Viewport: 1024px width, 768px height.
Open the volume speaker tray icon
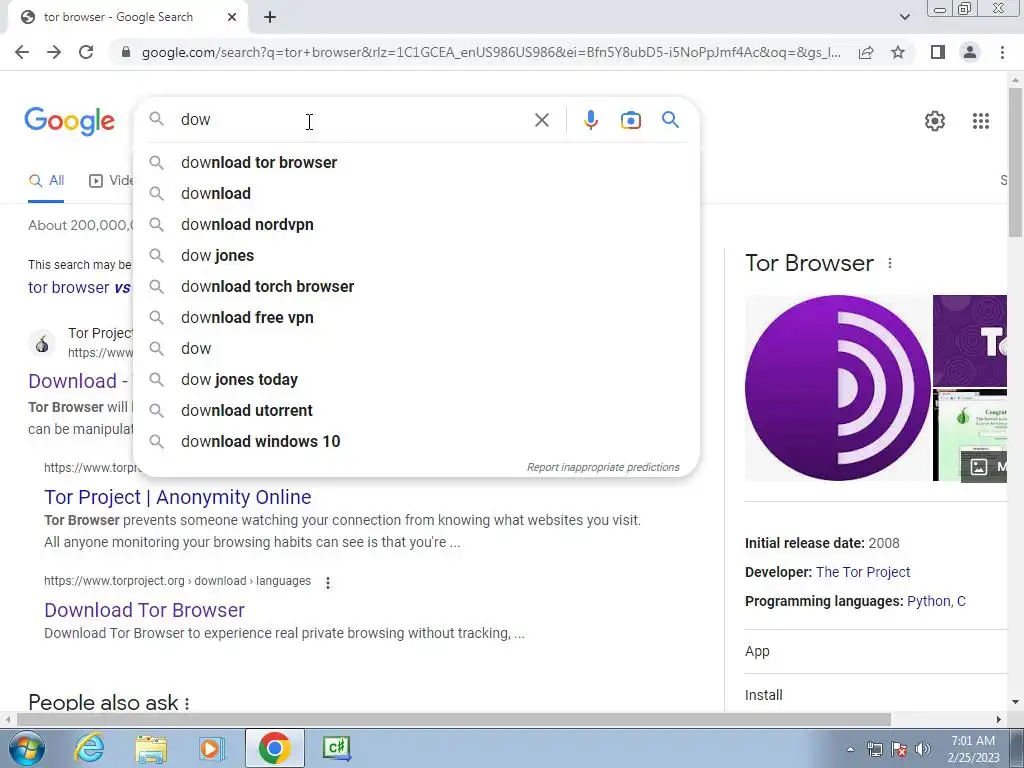923,749
